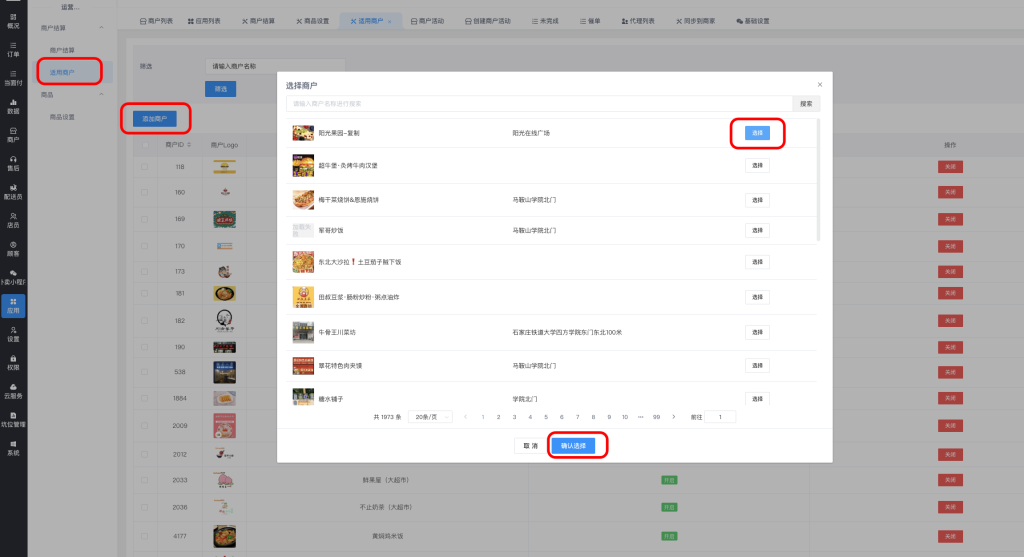
Task: Click the merchant name search field in dialog
Action: 539,103
